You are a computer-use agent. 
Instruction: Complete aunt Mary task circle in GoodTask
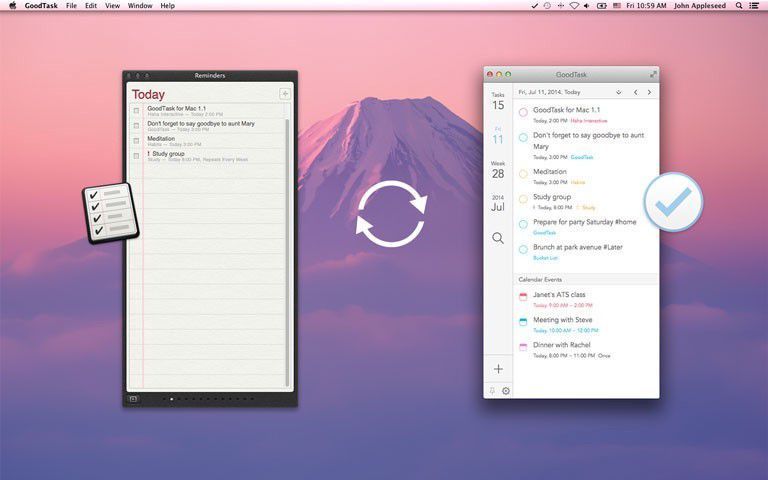tap(523, 137)
